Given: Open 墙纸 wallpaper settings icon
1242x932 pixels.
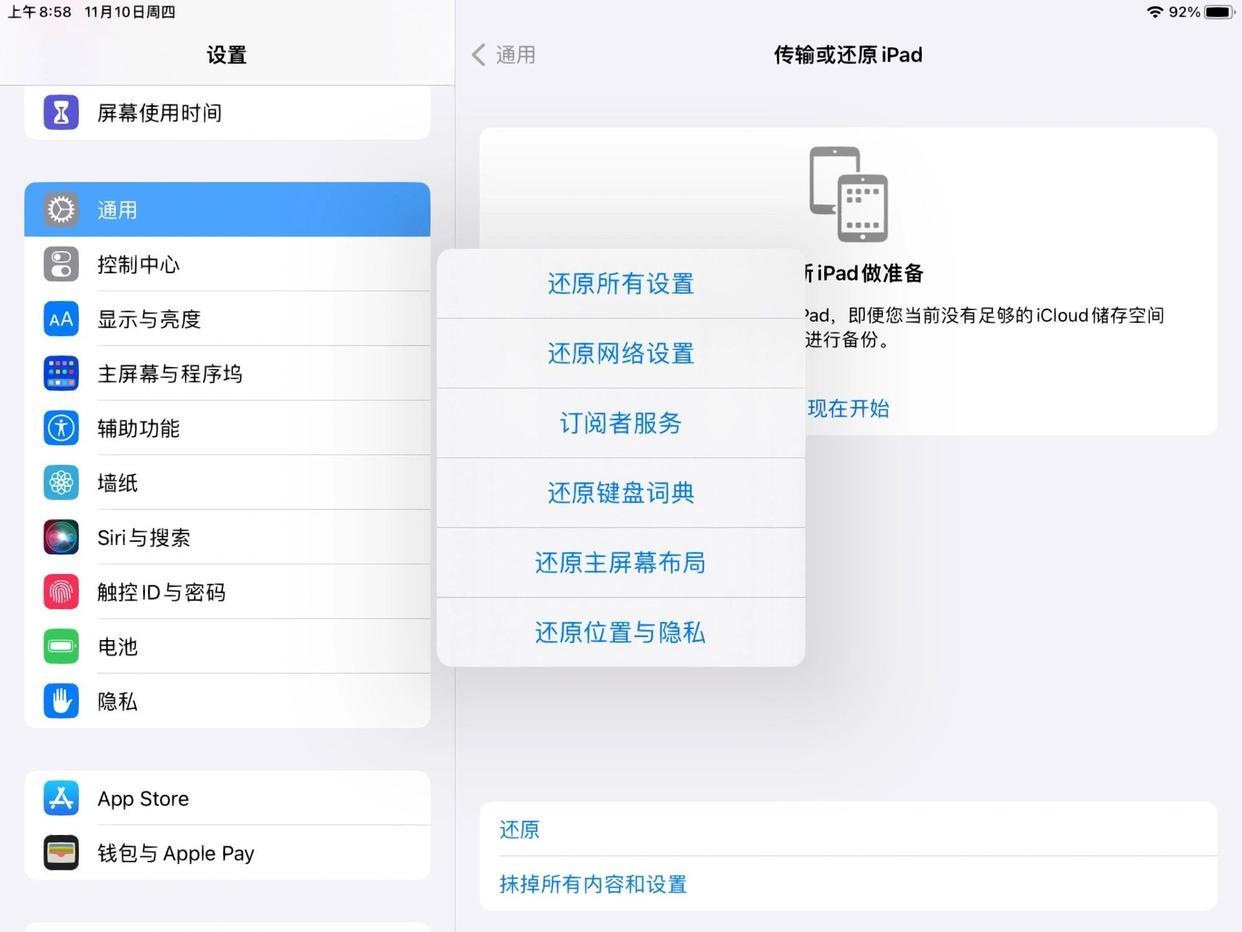Looking at the screenshot, I should 61,482.
